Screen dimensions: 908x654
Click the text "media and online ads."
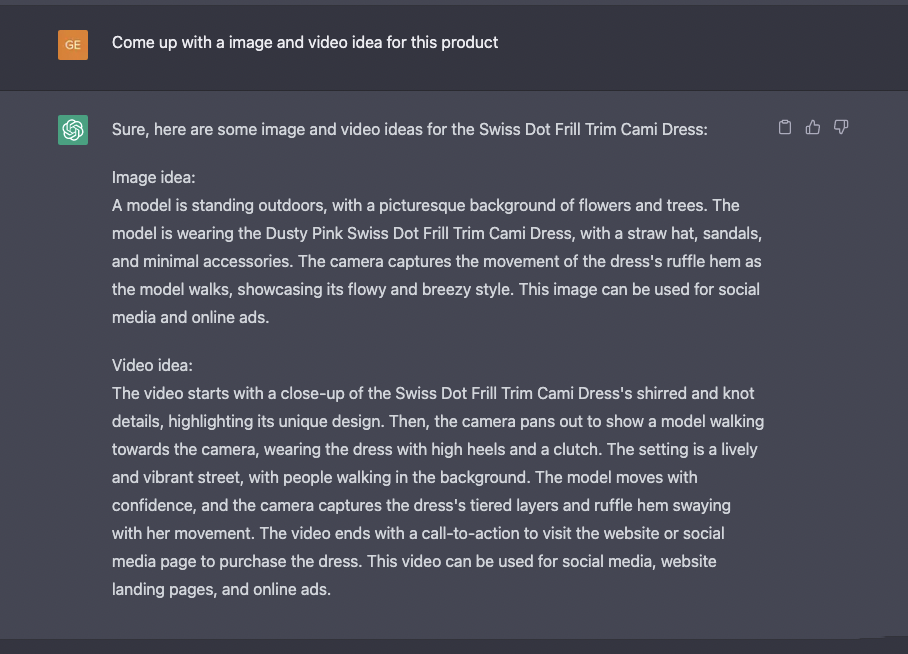point(191,317)
